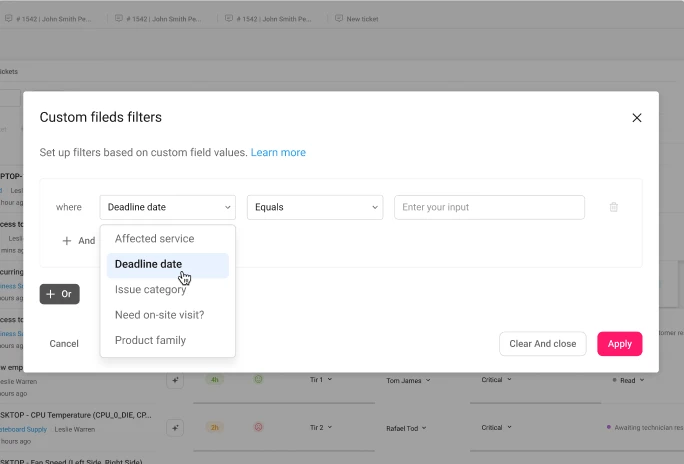
Task: Open the first #1542 John Smith tab
Action: pyautogui.click(x=48, y=19)
